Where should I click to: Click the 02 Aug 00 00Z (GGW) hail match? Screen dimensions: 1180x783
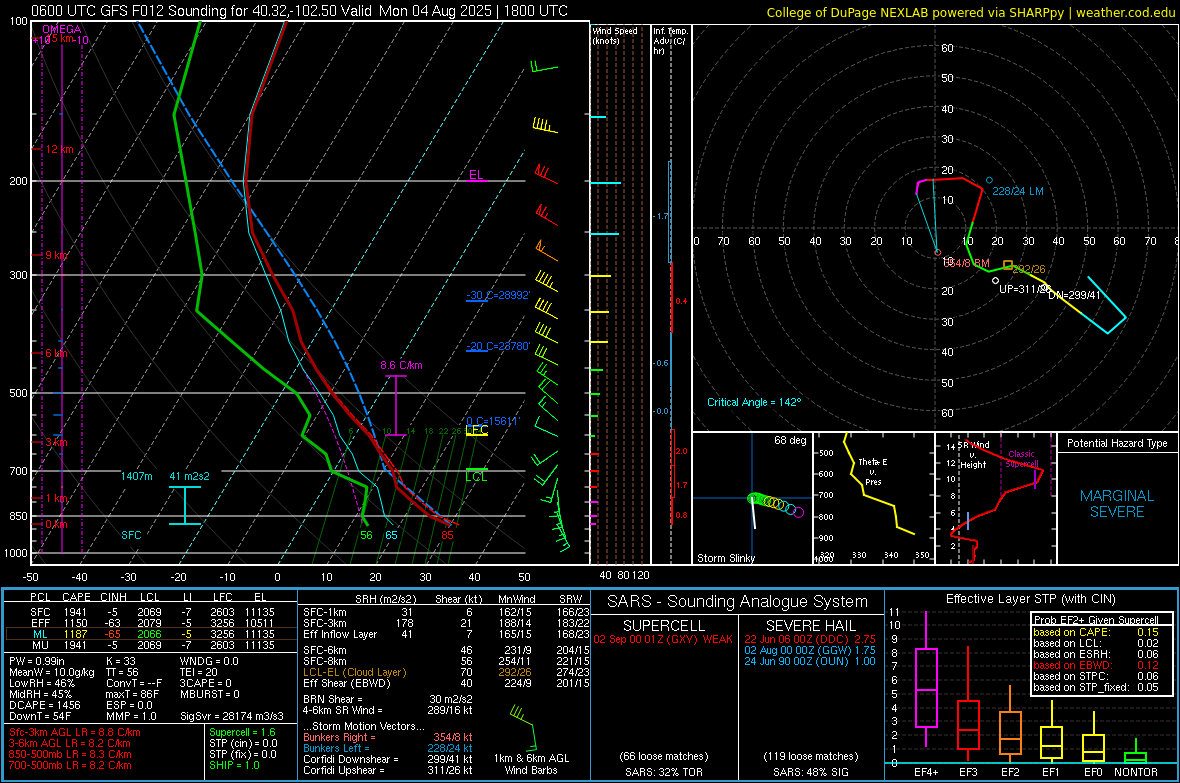coord(810,650)
